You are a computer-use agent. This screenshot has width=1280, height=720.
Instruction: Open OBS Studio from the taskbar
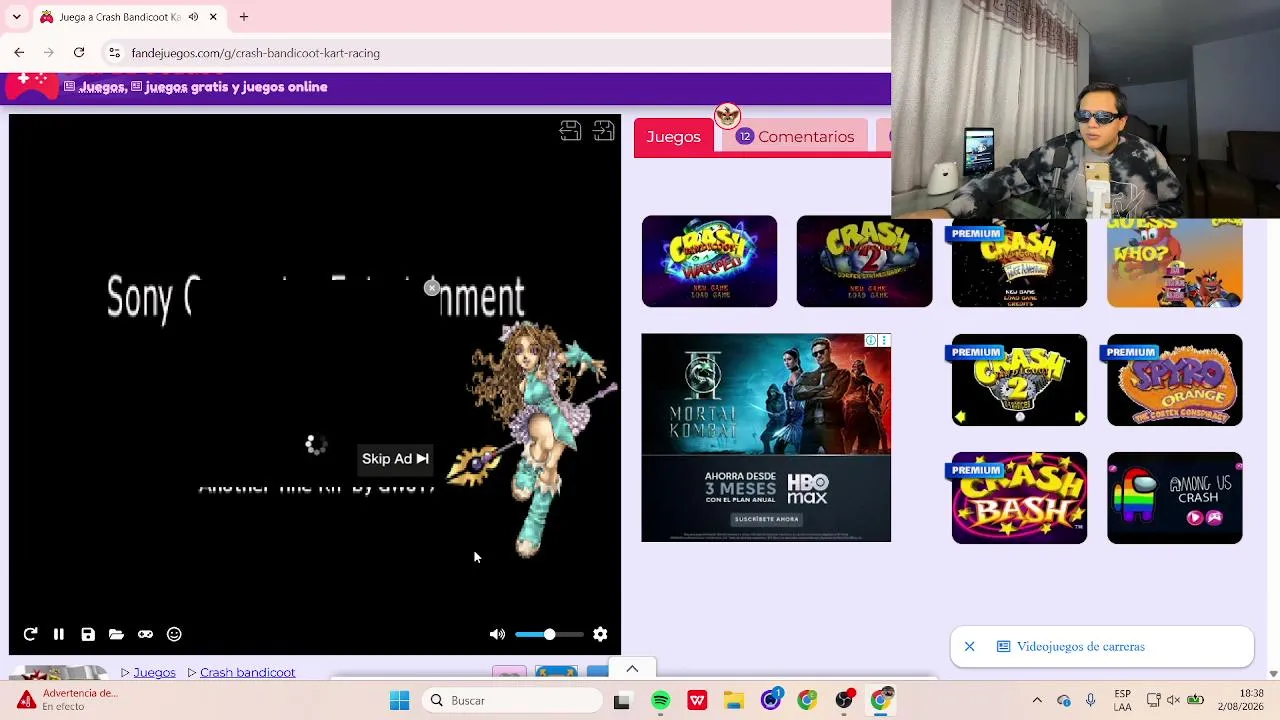coord(844,701)
